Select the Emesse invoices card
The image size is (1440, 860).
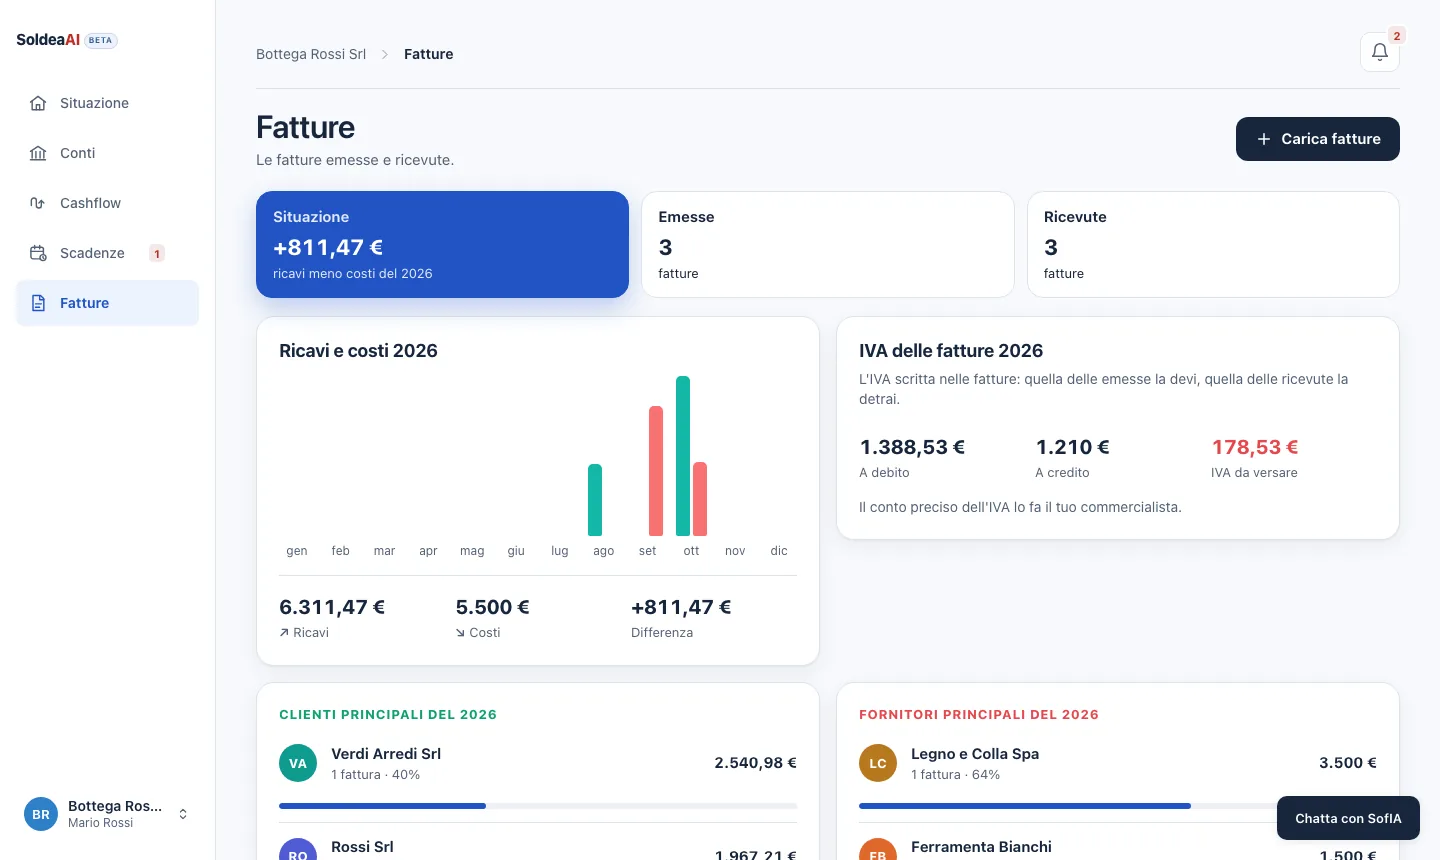click(828, 244)
